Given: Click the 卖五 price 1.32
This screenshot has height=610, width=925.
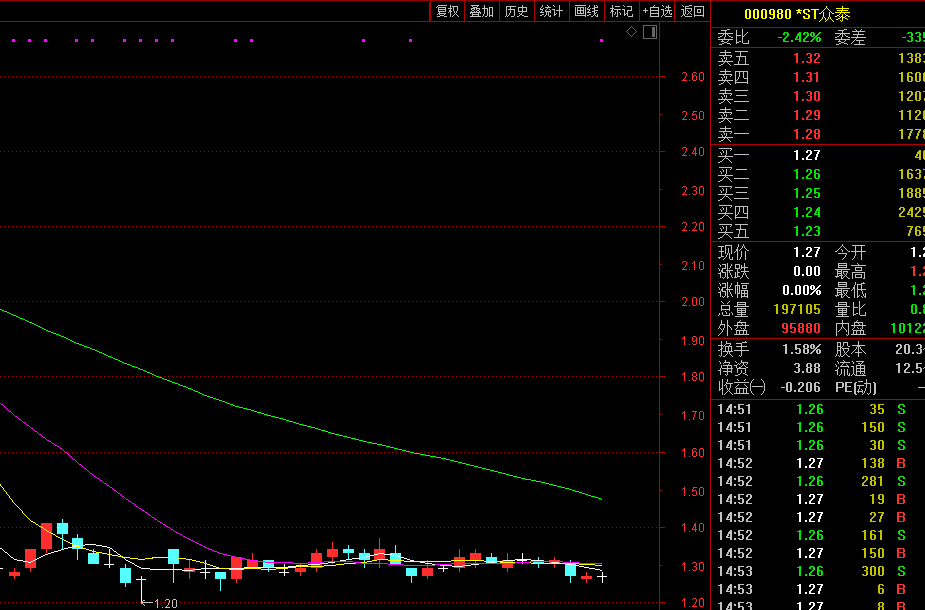Looking at the screenshot, I should [806, 59].
